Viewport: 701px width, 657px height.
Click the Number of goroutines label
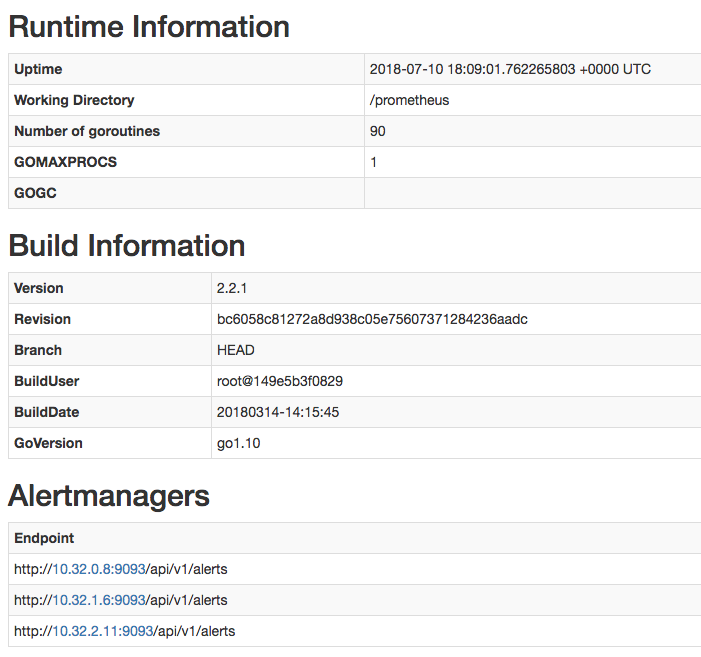pyautogui.click(x=87, y=131)
